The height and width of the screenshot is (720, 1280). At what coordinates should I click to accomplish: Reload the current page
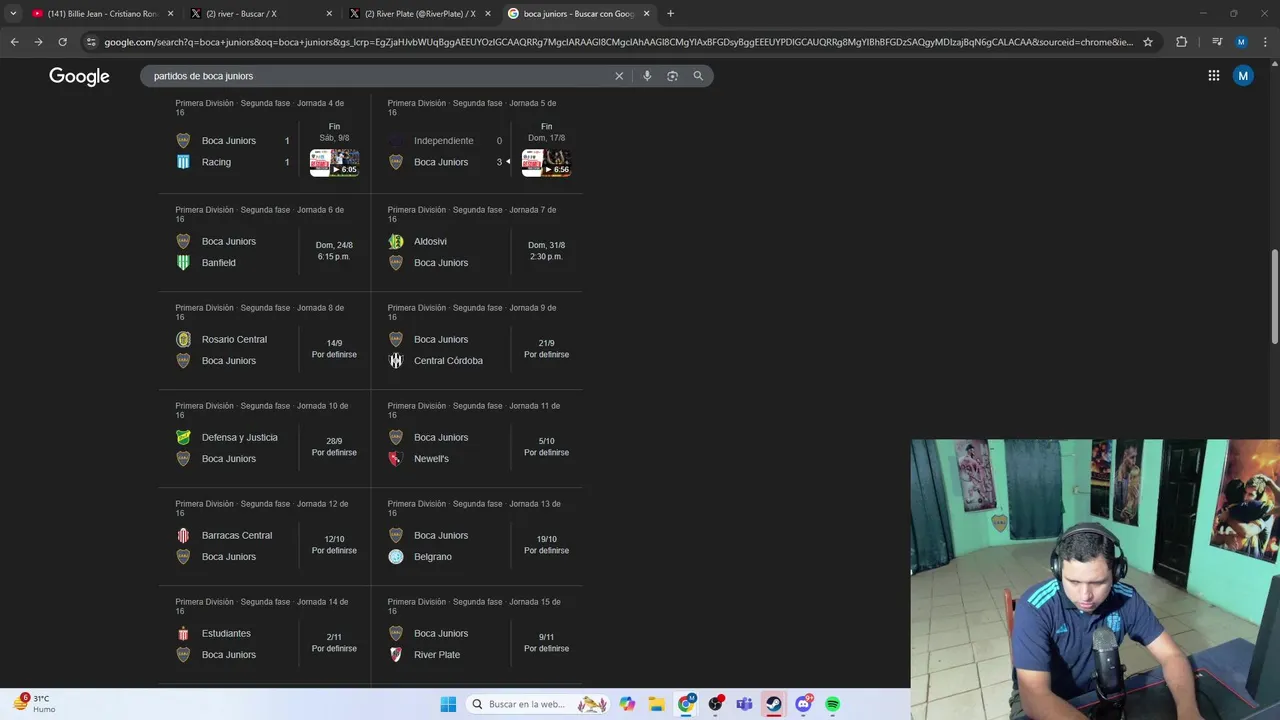[62, 42]
